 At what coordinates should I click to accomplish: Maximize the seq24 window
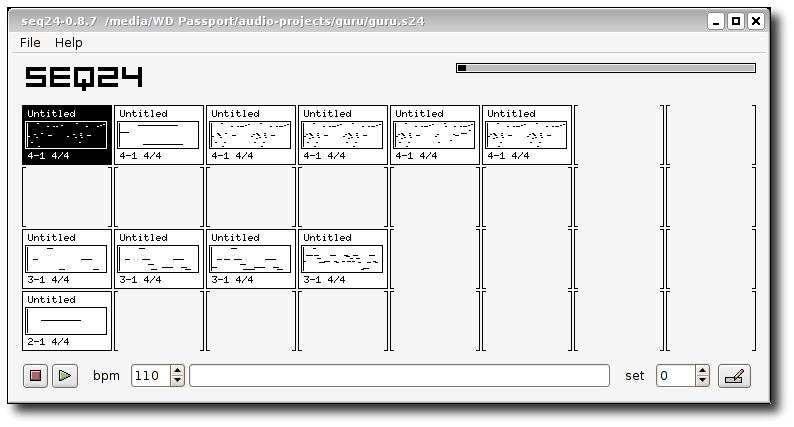click(x=736, y=21)
